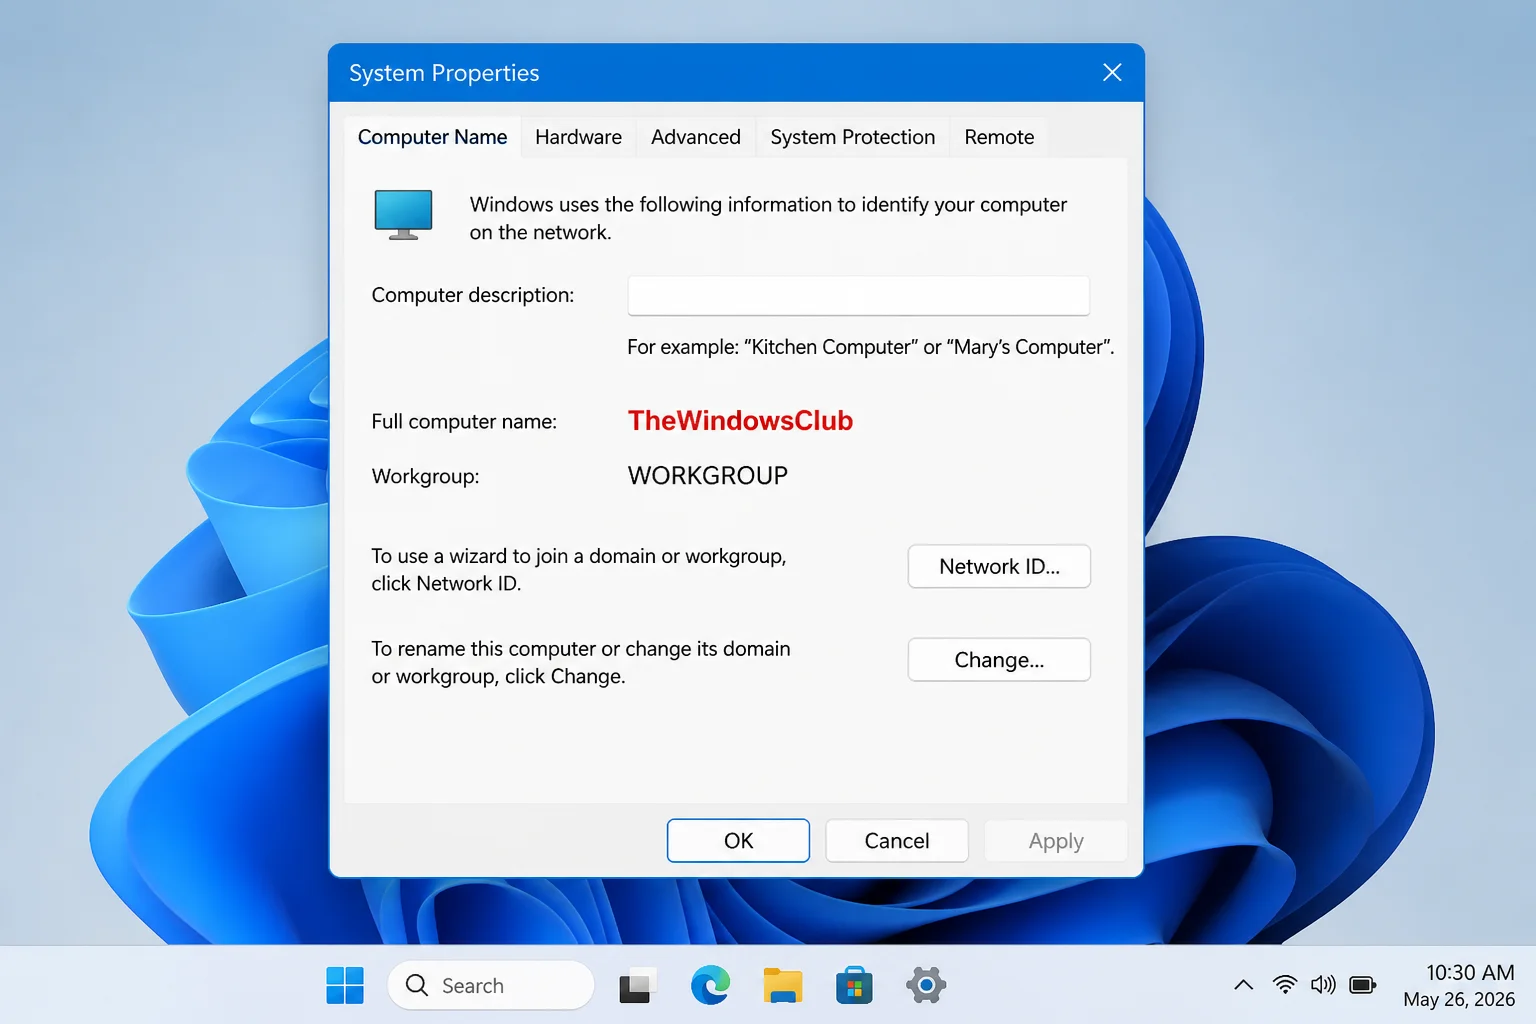
Task: Click the "Computer description:" label
Action: click(x=473, y=295)
